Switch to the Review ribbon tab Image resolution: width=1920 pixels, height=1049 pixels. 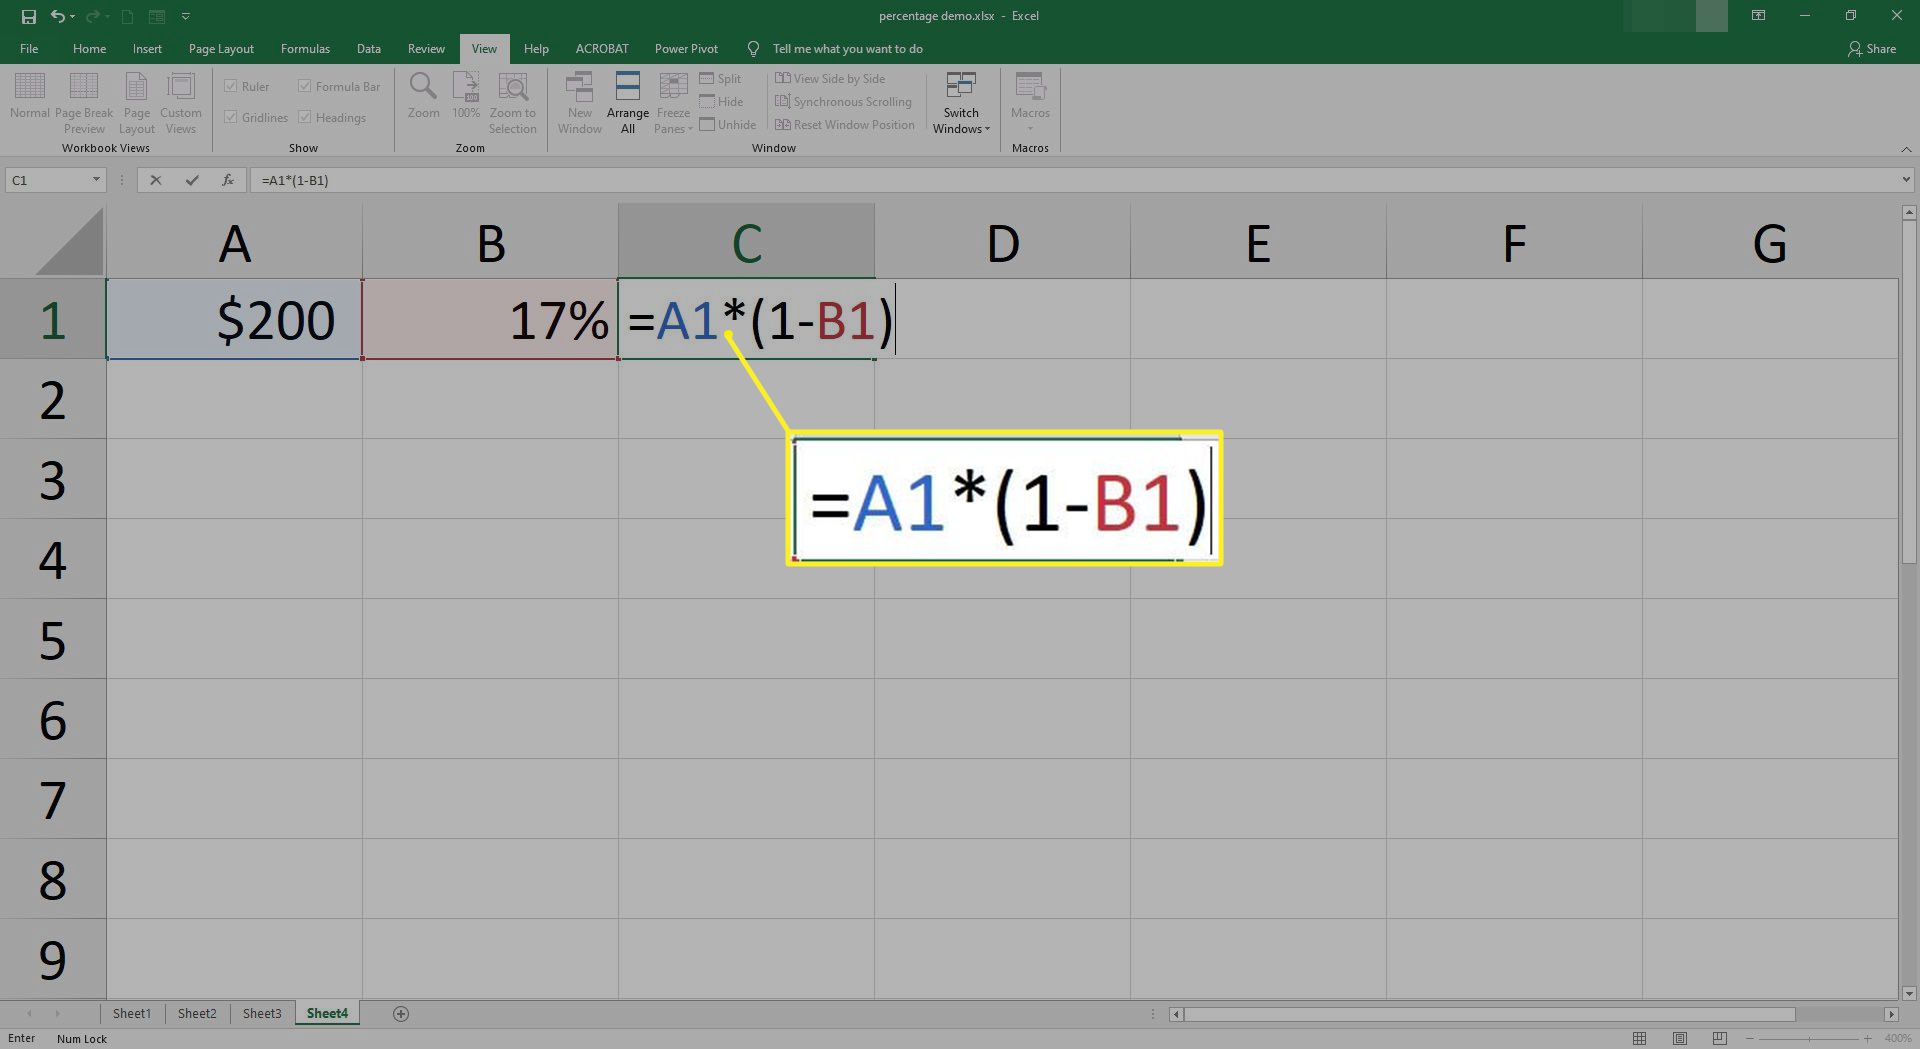click(426, 48)
